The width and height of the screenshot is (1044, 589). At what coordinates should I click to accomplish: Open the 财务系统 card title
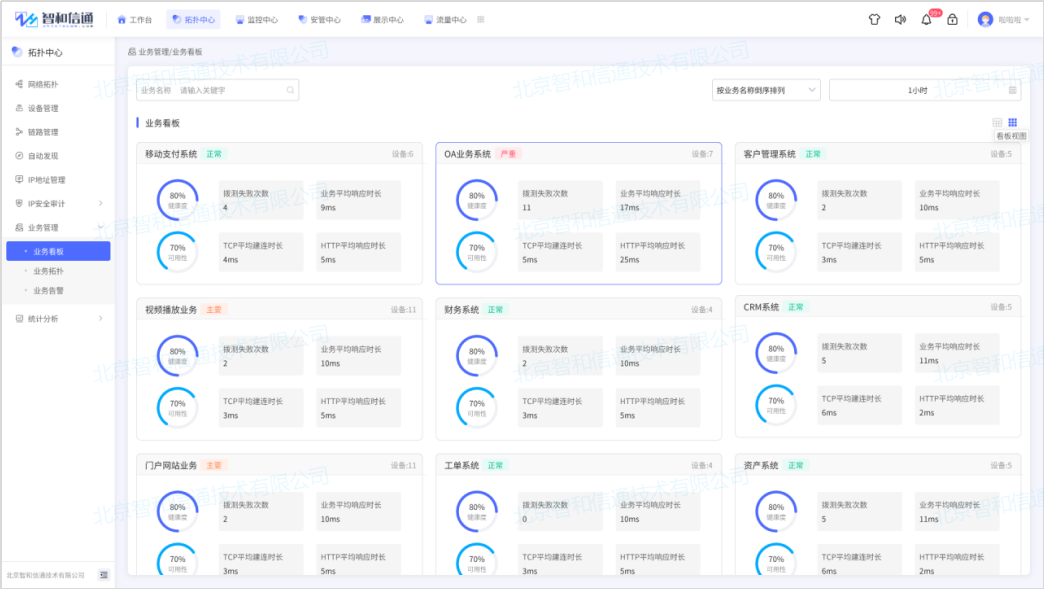tap(461, 309)
